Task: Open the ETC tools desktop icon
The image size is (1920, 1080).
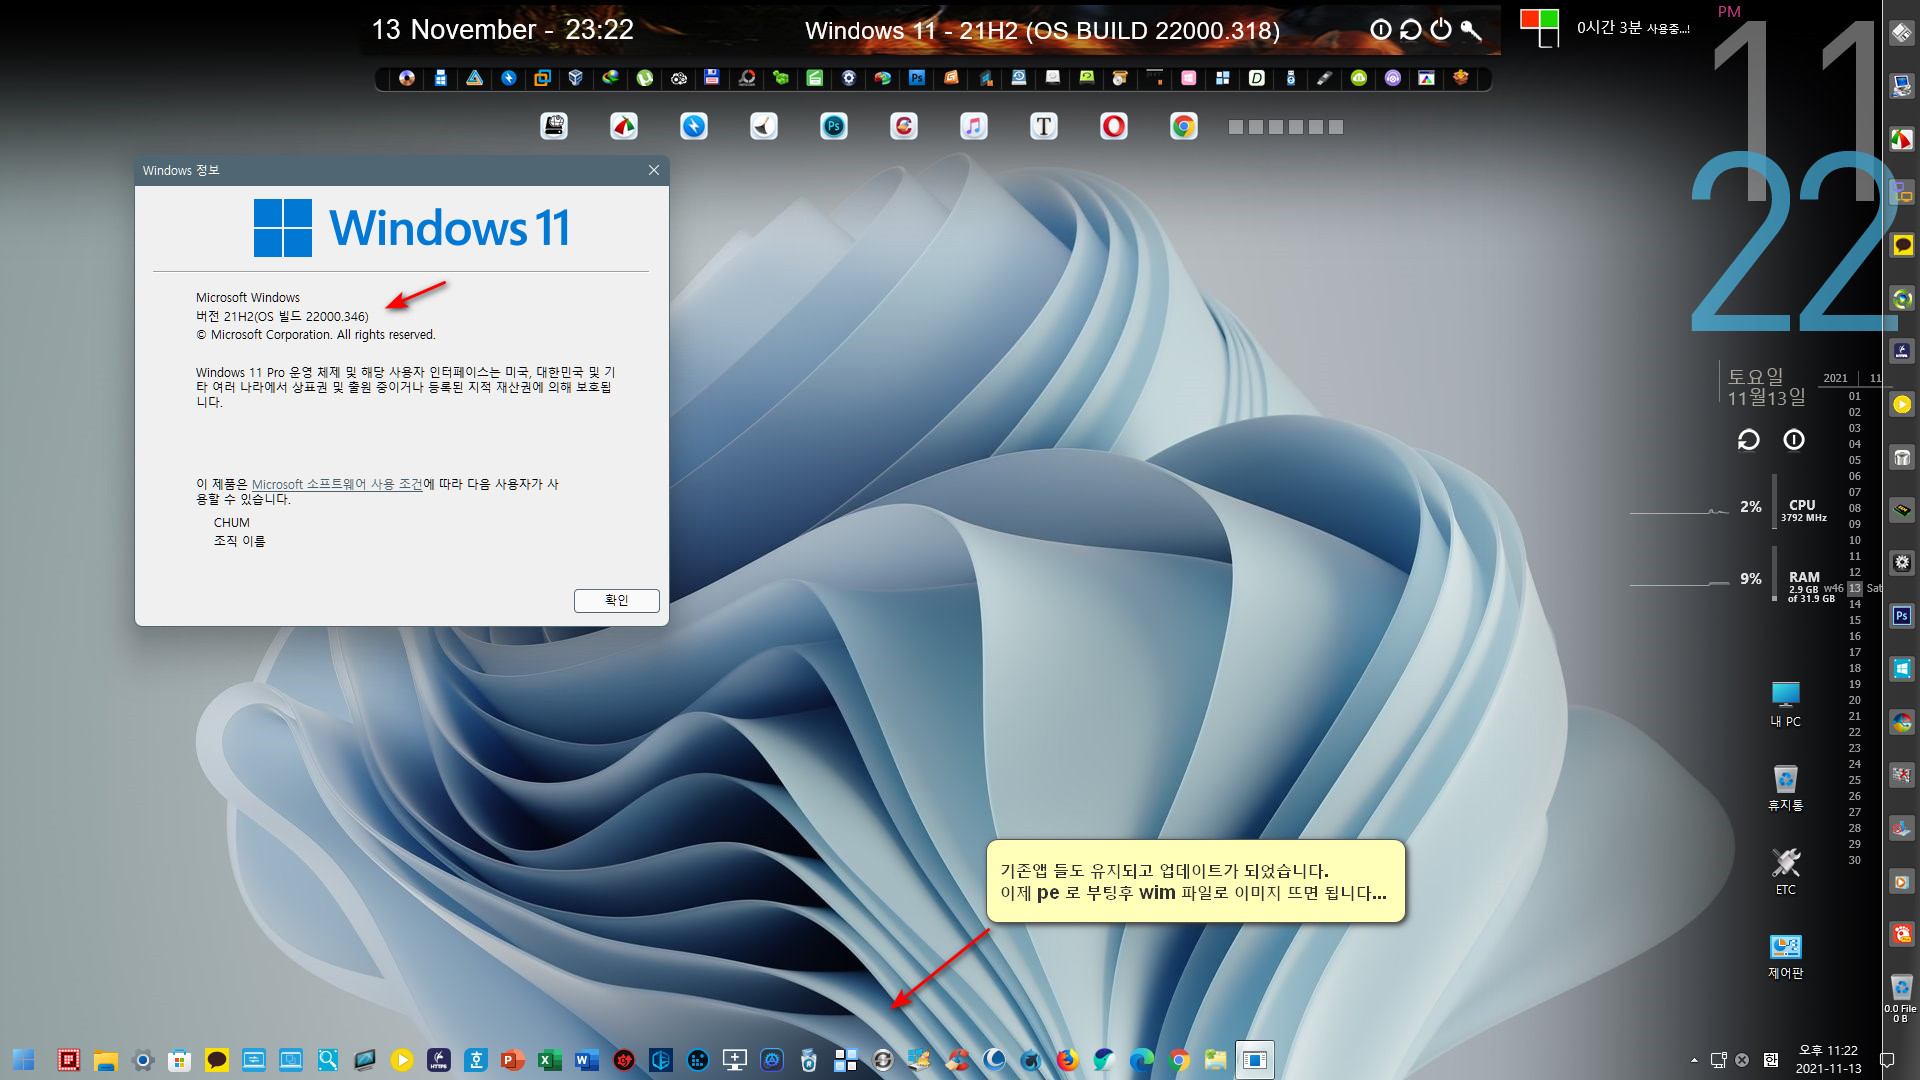Action: click(1786, 872)
